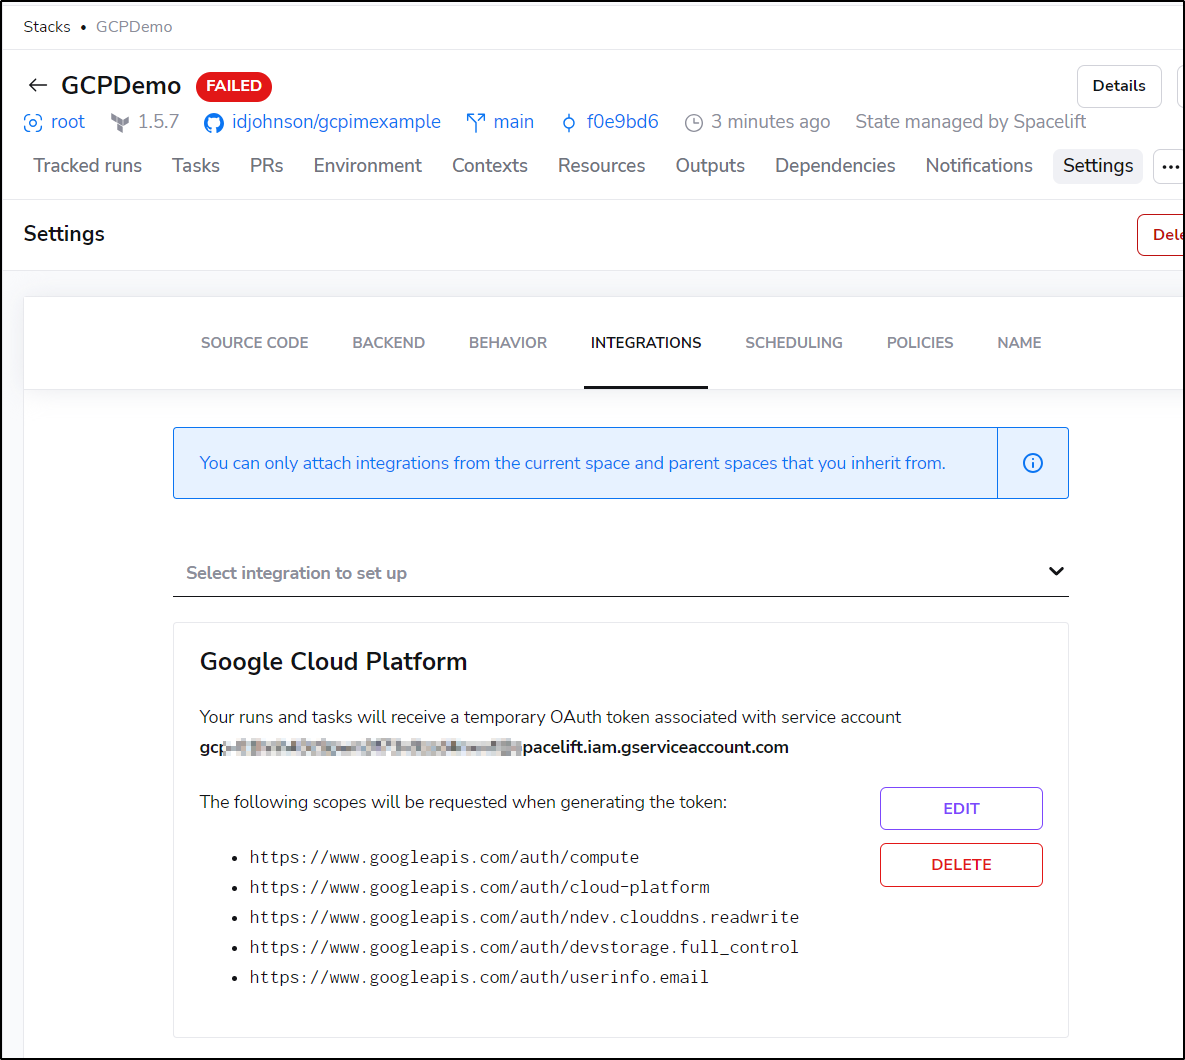
Task: Click the auth/compute scope URL
Action: click(x=444, y=858)
